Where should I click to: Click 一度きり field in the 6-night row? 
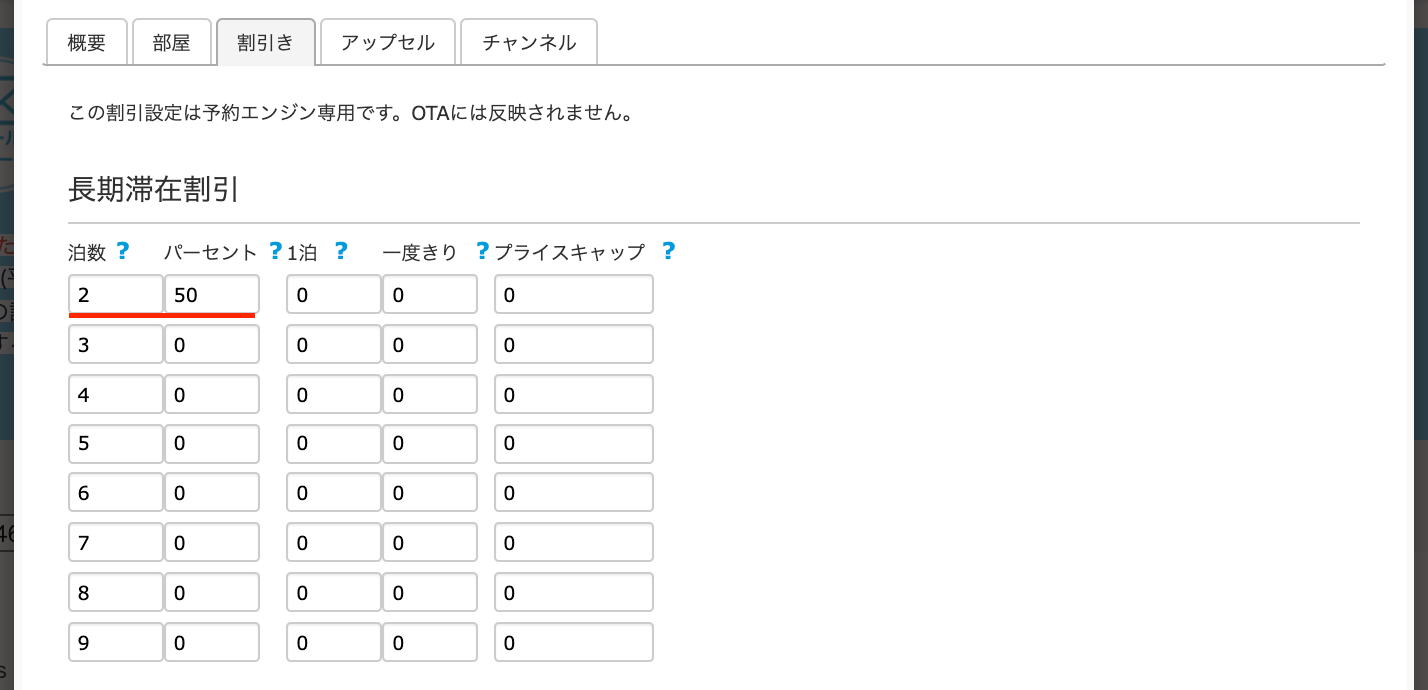(x=429, y=493)
